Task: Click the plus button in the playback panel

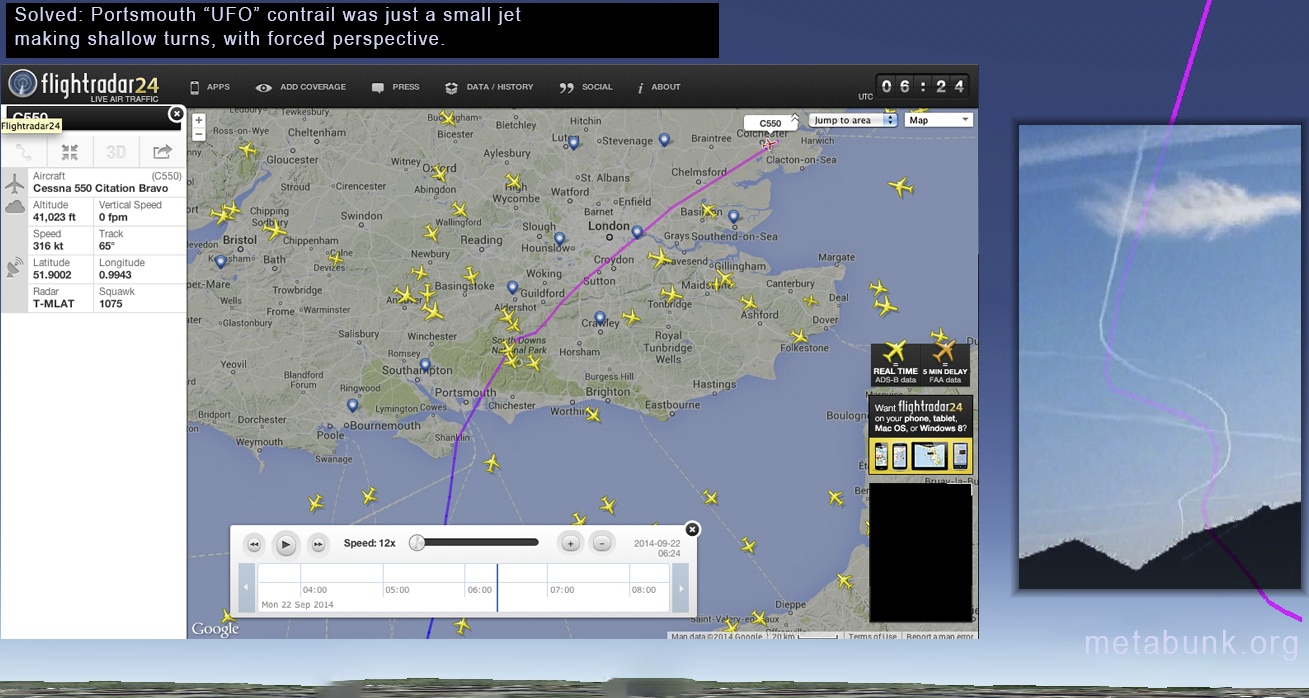Action: pos(570,543)
